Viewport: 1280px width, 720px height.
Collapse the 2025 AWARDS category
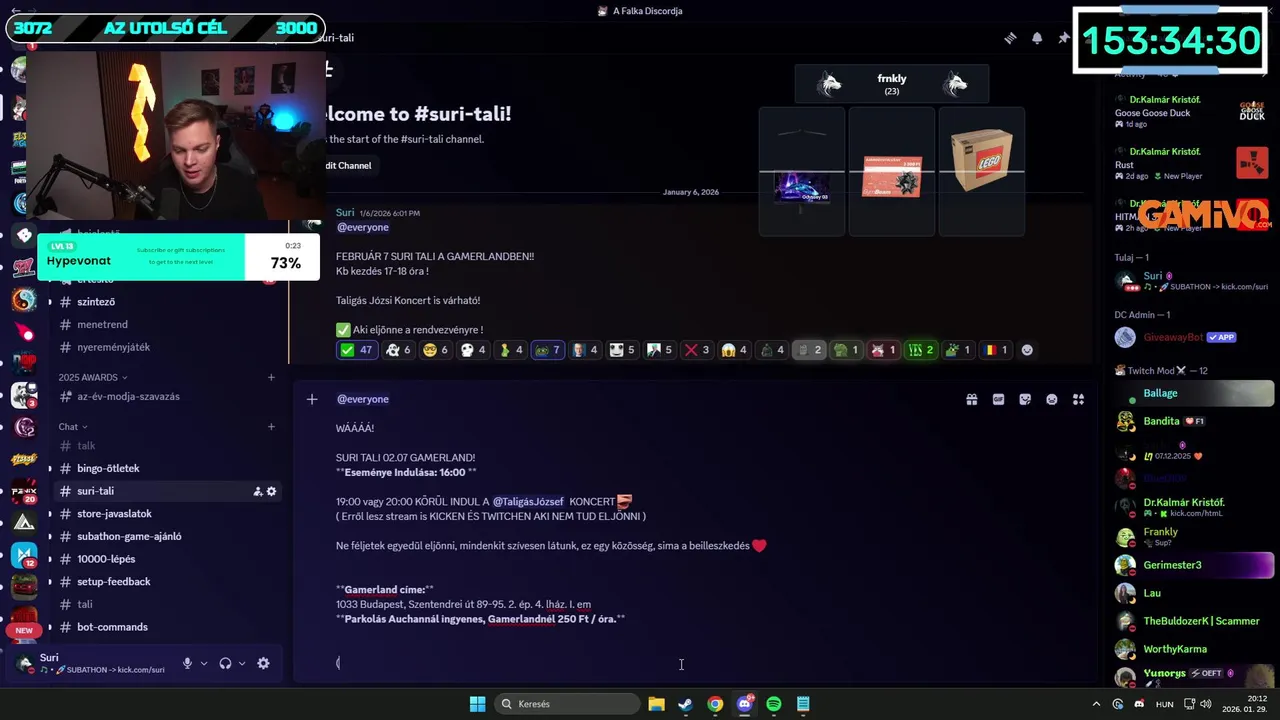click(x=93, y=377)
